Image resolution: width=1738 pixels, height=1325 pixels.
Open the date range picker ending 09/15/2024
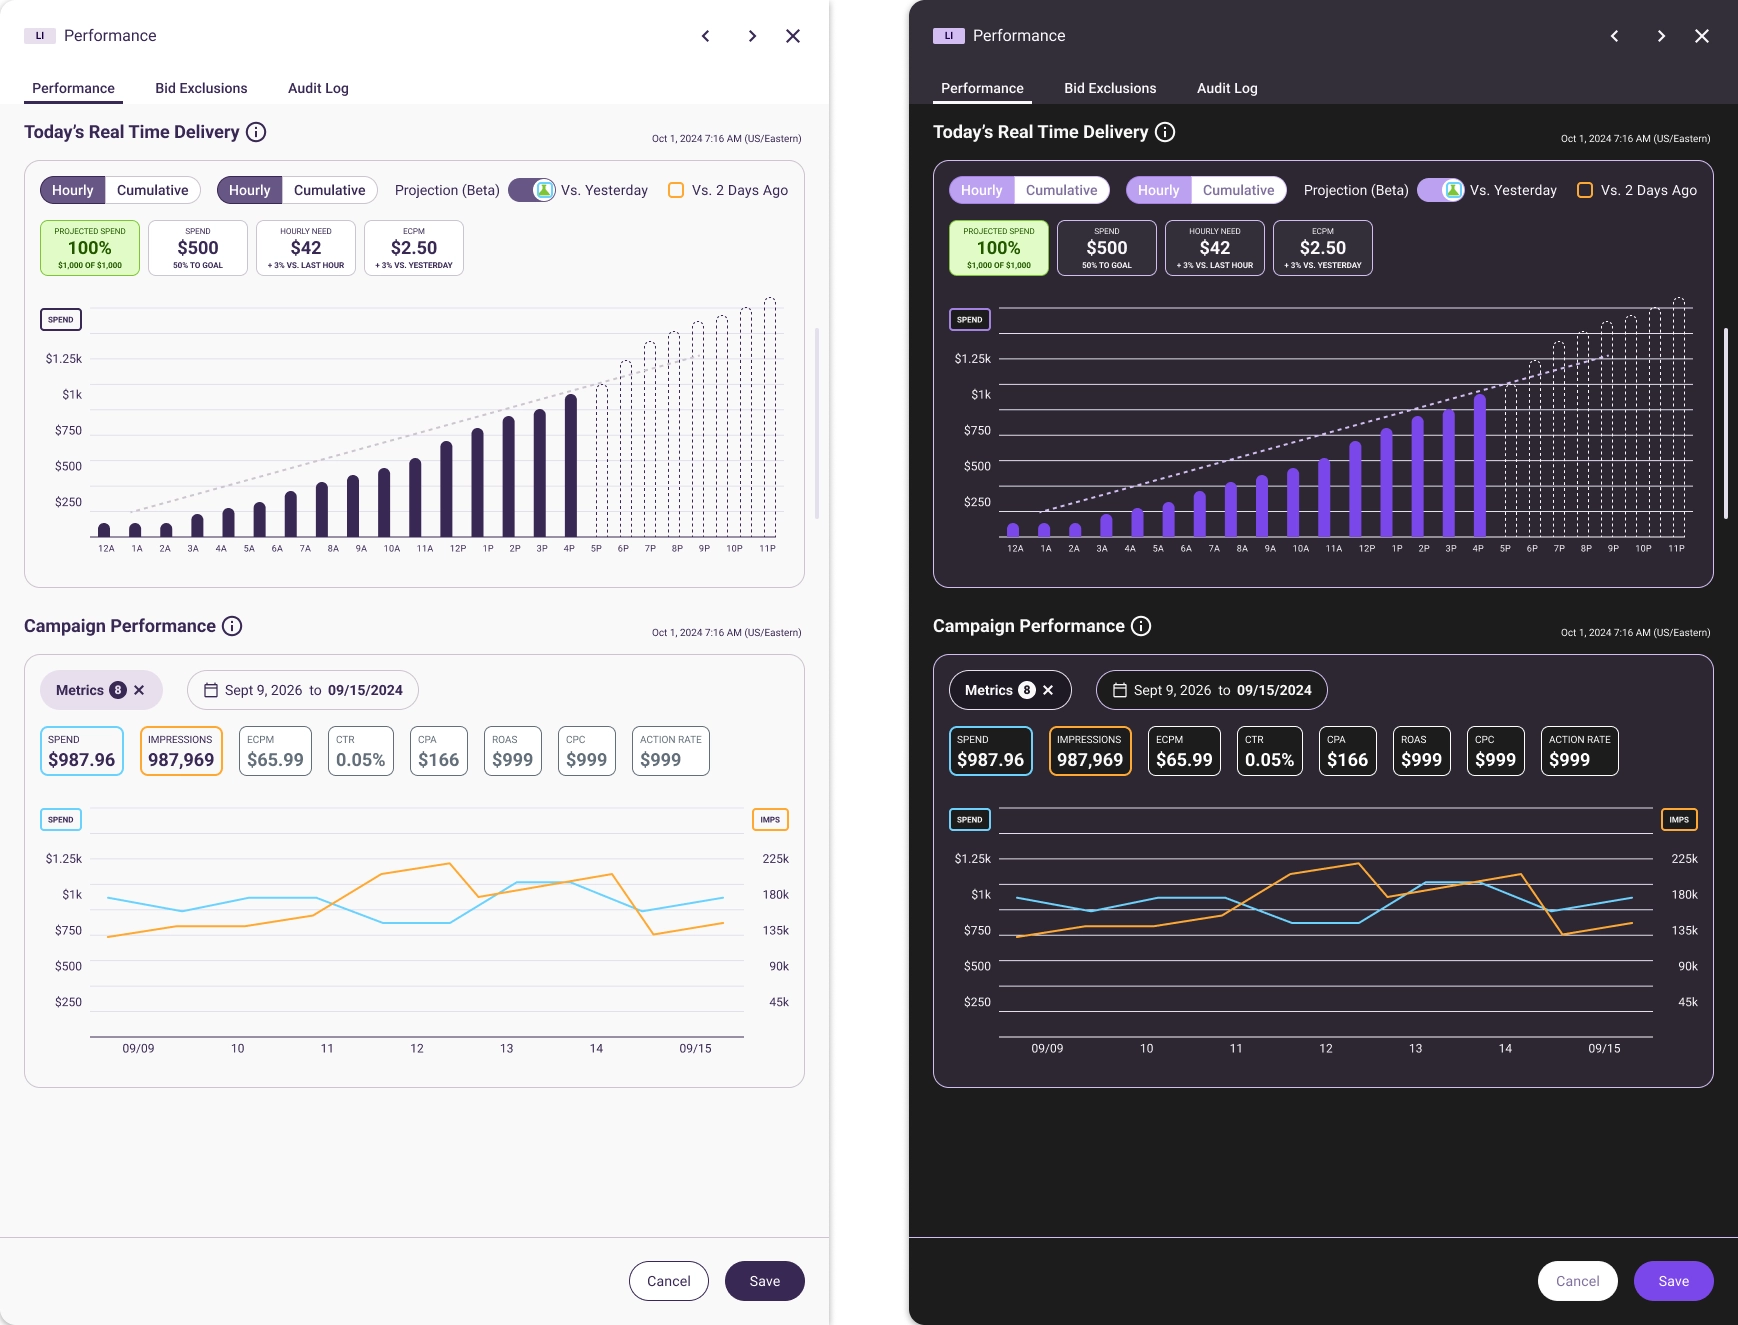[303, 689]
